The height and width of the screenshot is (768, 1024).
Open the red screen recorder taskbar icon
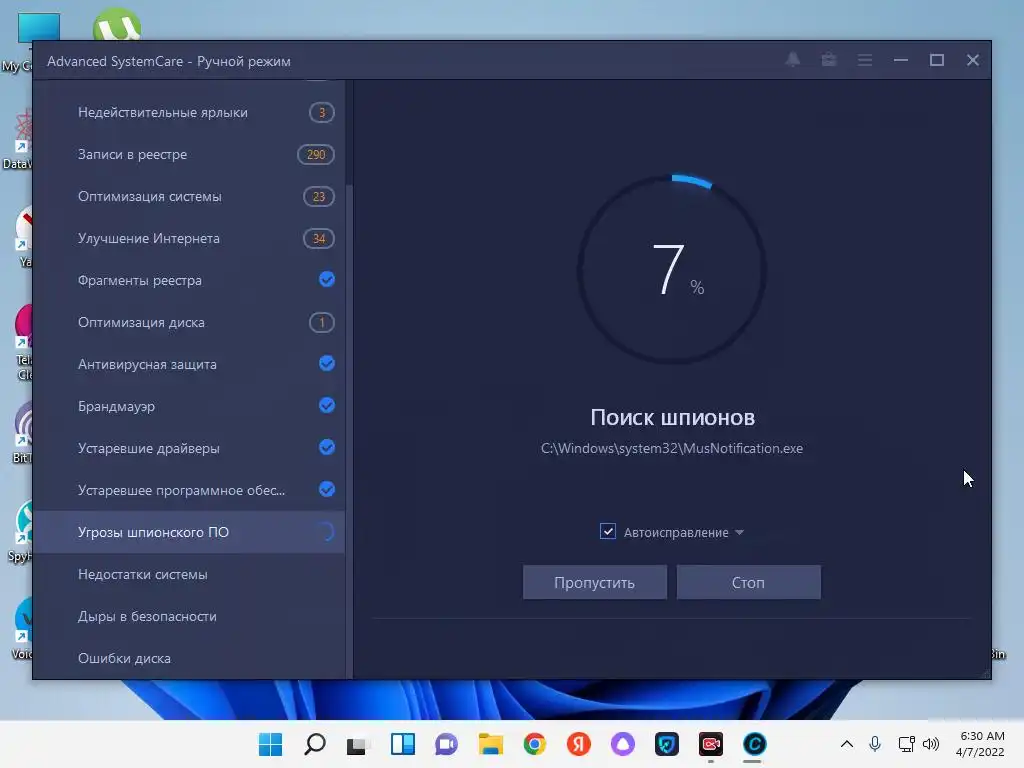[711, 744]
